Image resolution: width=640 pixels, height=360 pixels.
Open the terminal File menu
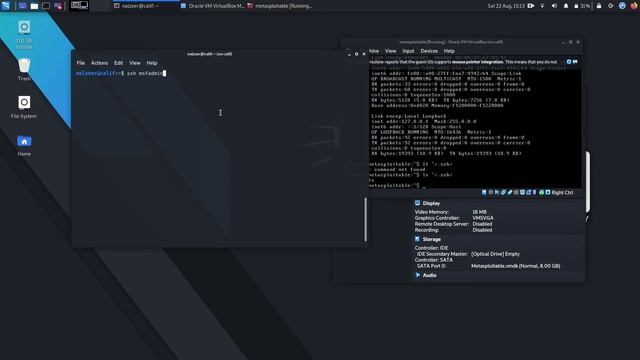coord(81,63)
